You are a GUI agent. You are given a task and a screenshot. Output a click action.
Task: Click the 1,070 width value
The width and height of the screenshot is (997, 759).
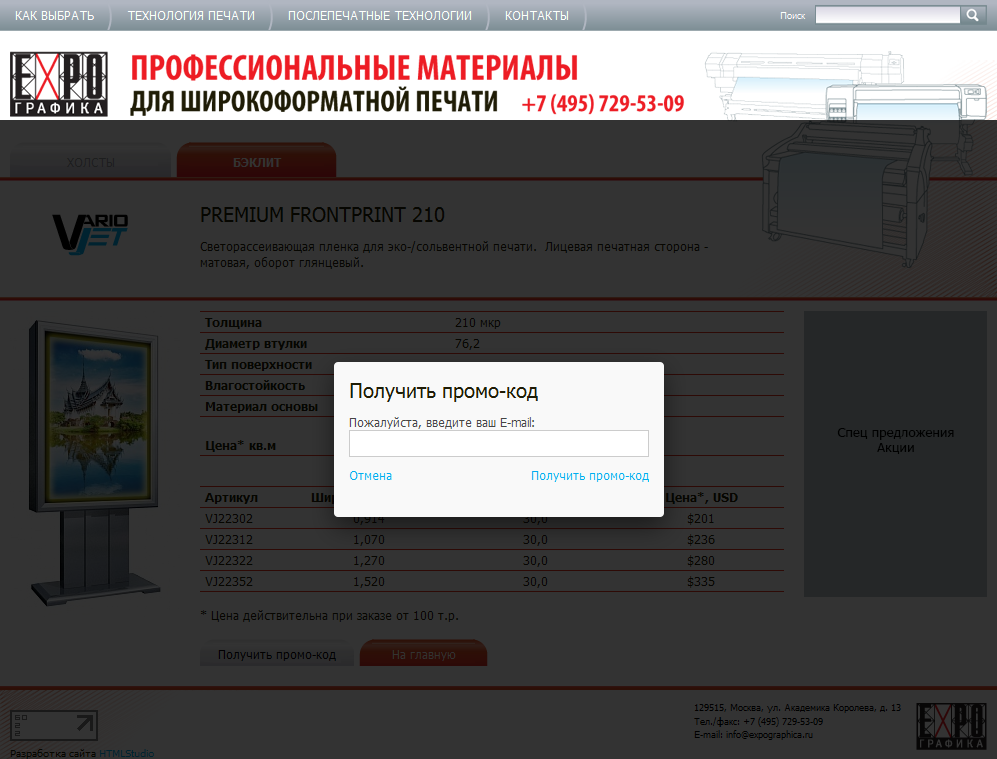369,540
